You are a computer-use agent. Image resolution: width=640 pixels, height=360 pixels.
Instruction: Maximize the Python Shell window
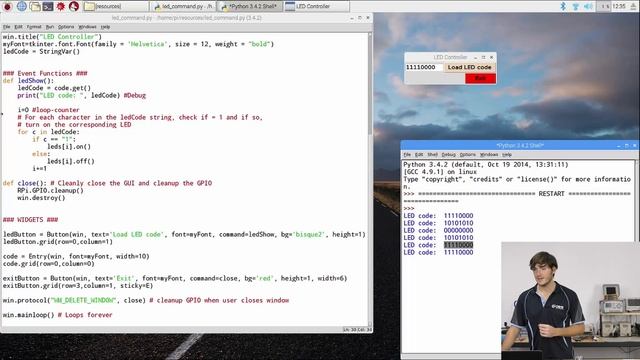(627, 146)
